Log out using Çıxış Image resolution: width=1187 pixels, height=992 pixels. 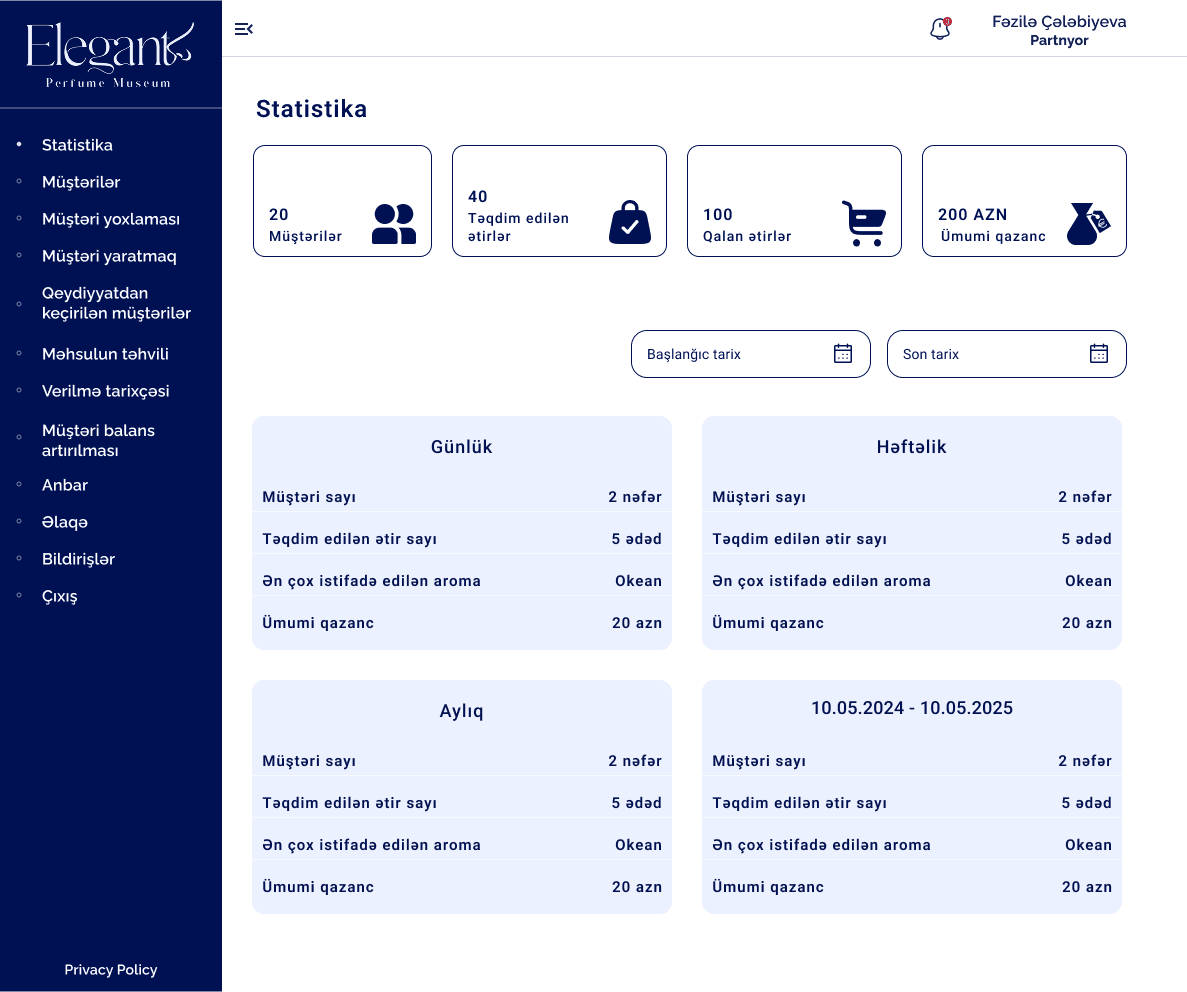click(60, 596)
